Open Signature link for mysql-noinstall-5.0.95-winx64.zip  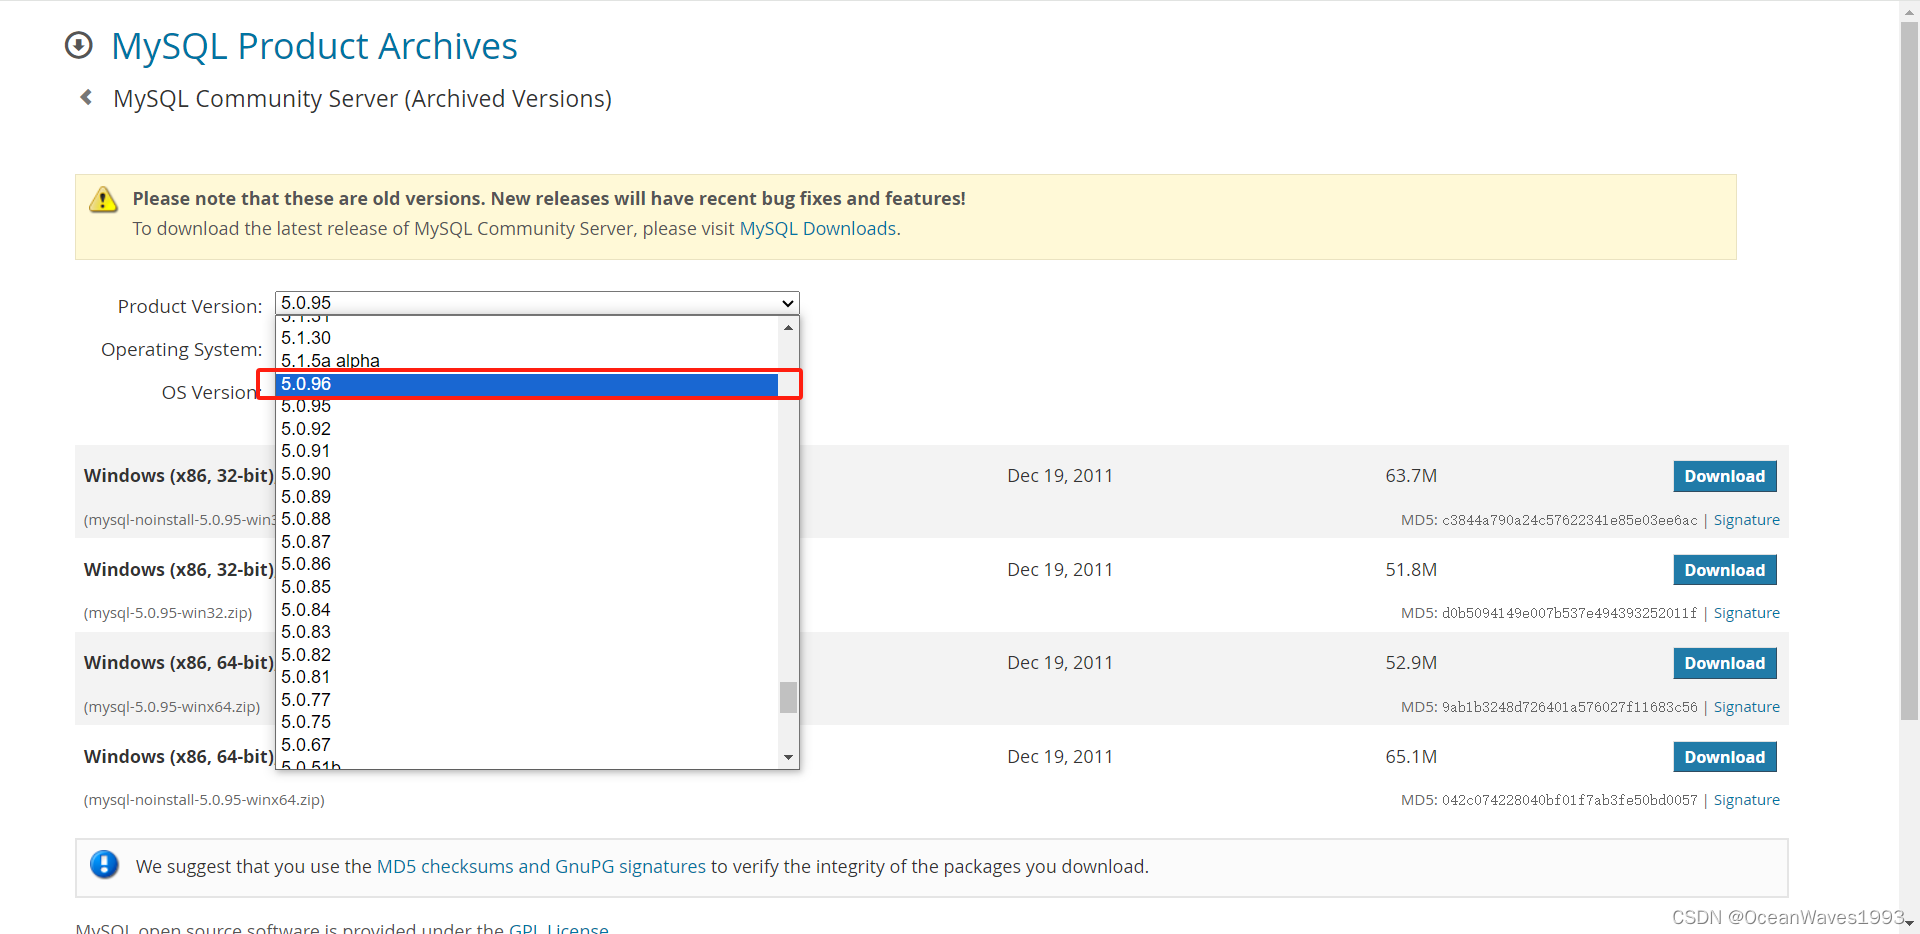[x=1746, y=800]
